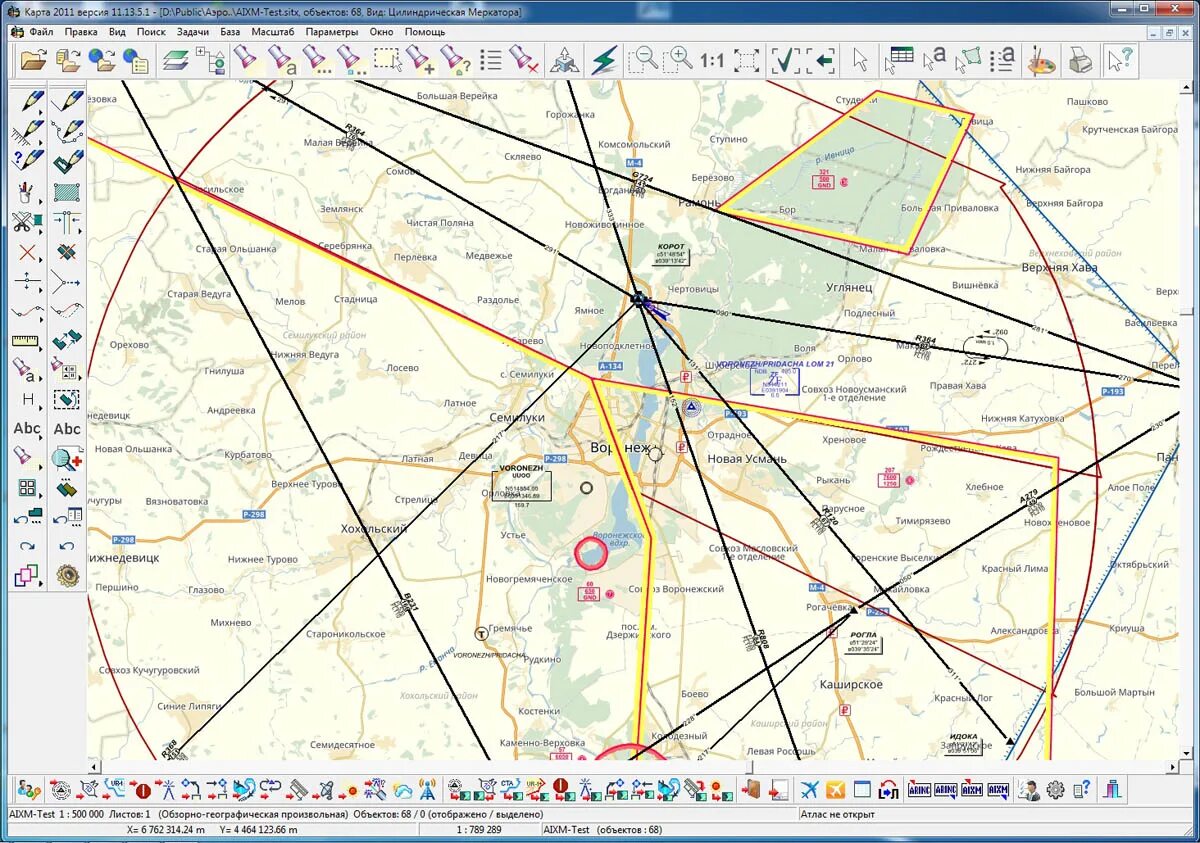Screen dimensions: 1200x843
Task: Click the printer icon
Action: [x=1080, y=60]
